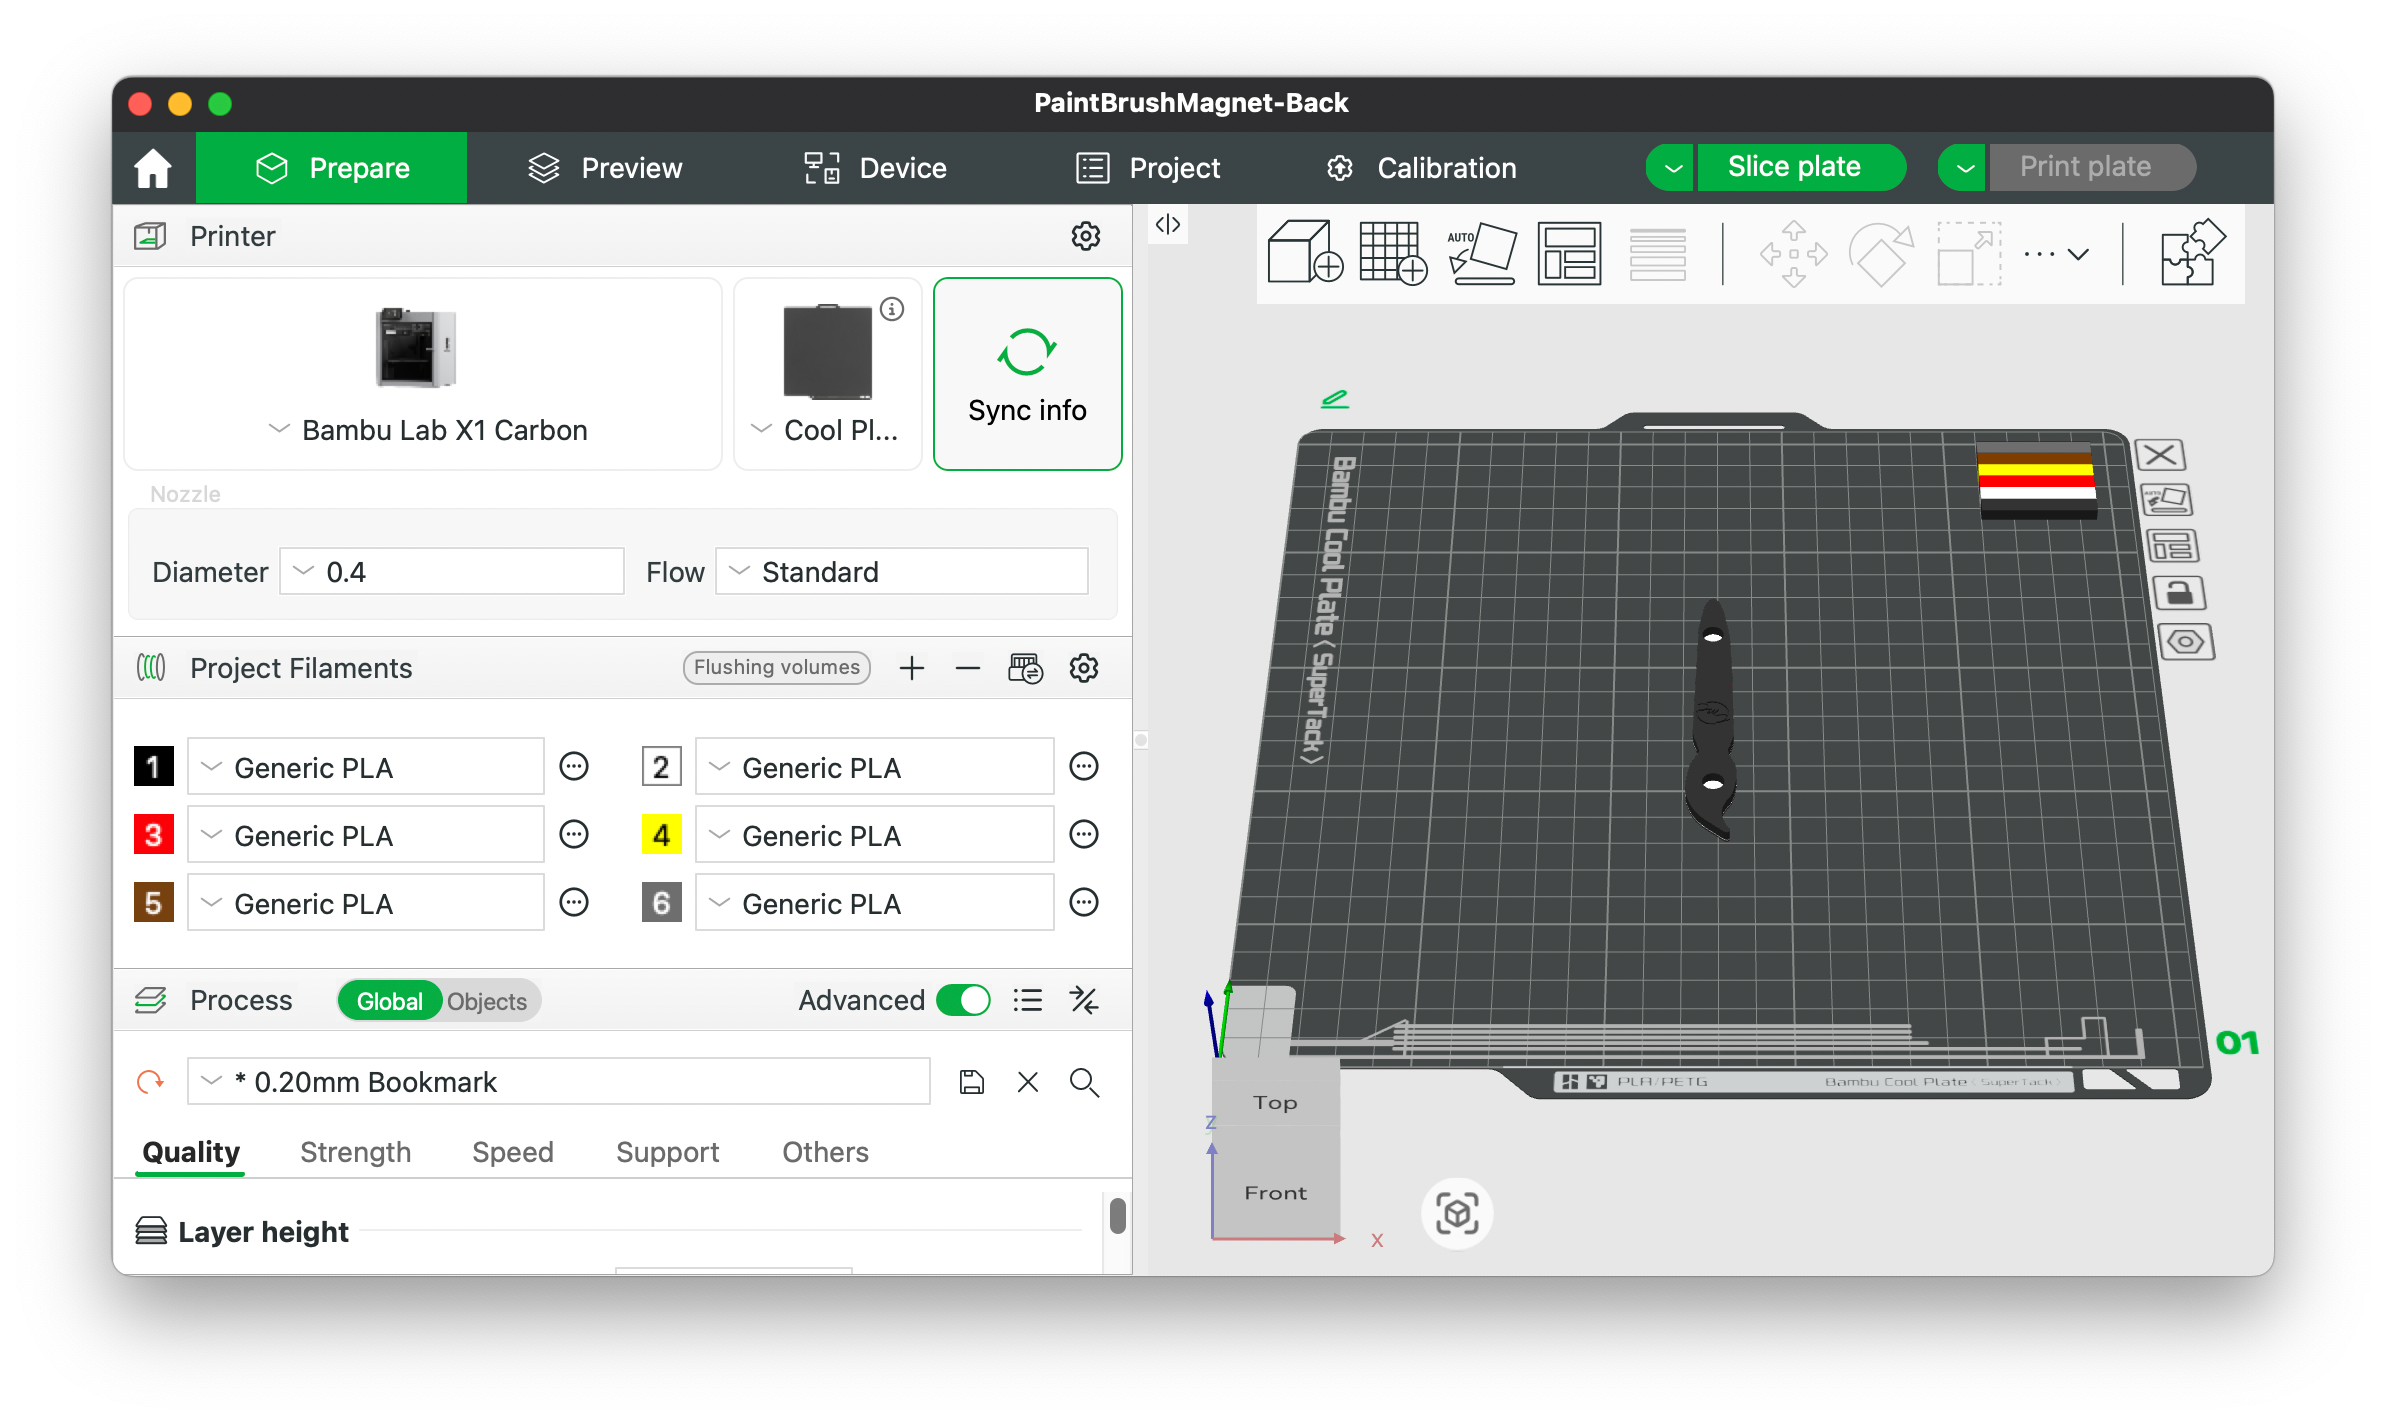Open Project Filaments settings gear
Screen dimensions: 2386x1424
[1084, 668]
